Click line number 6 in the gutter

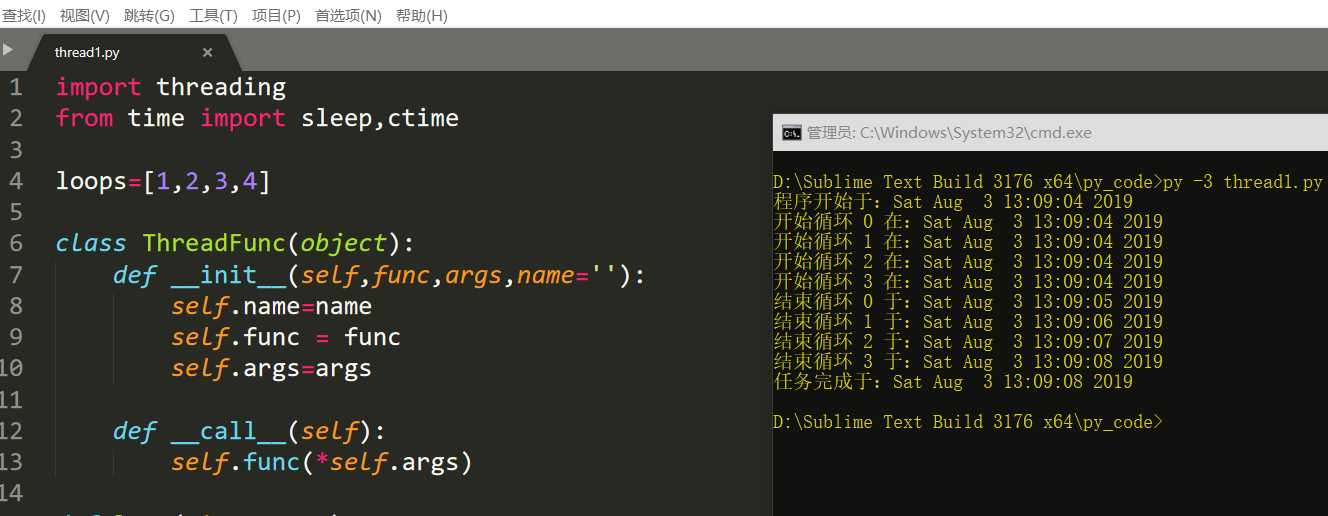(x=15, y=243)
